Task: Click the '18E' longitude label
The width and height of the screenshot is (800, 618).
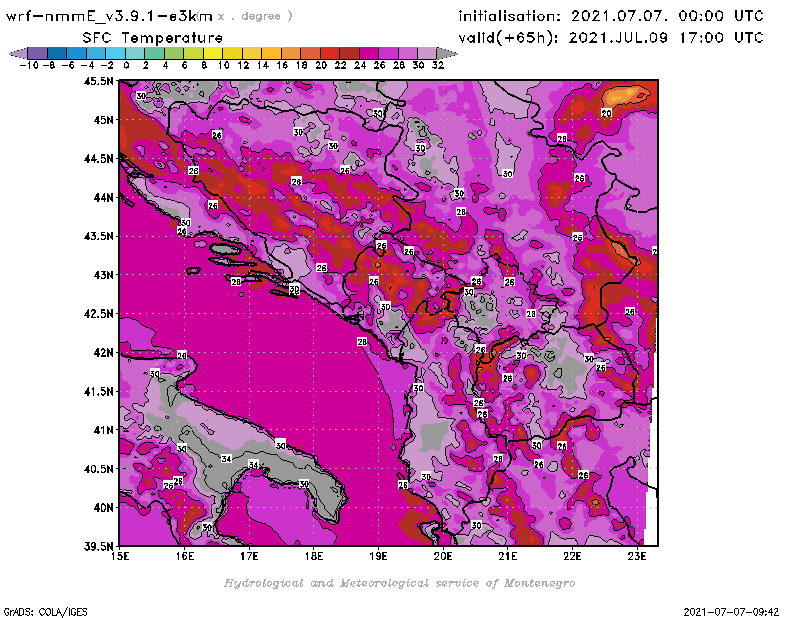Action: (314, 556)
